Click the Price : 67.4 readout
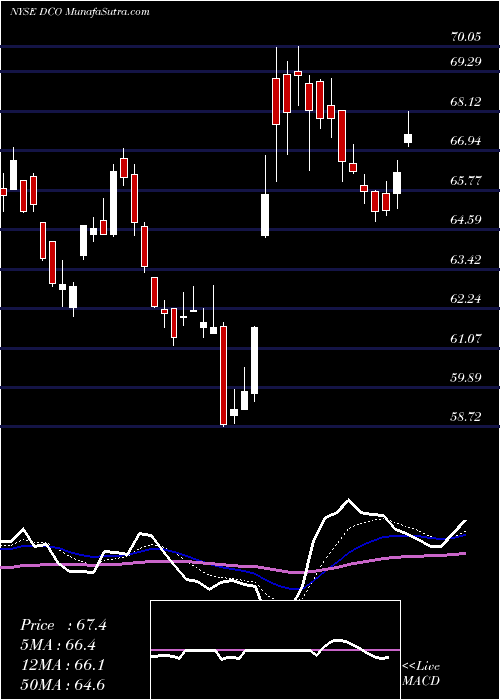The height and width of the screenshot is (700, 500). (63, 625)
